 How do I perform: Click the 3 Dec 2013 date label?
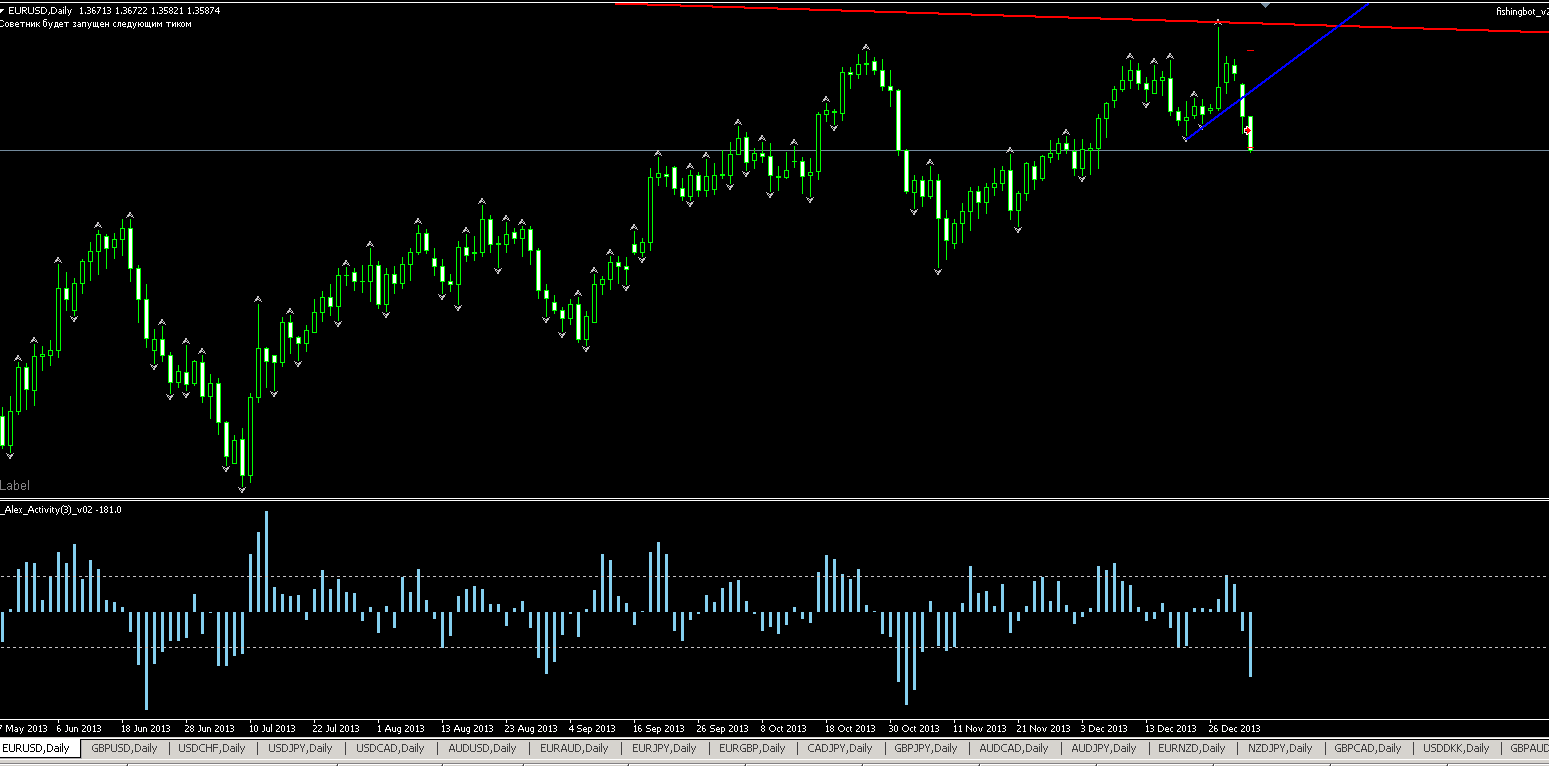click(x=1104, y=728)
